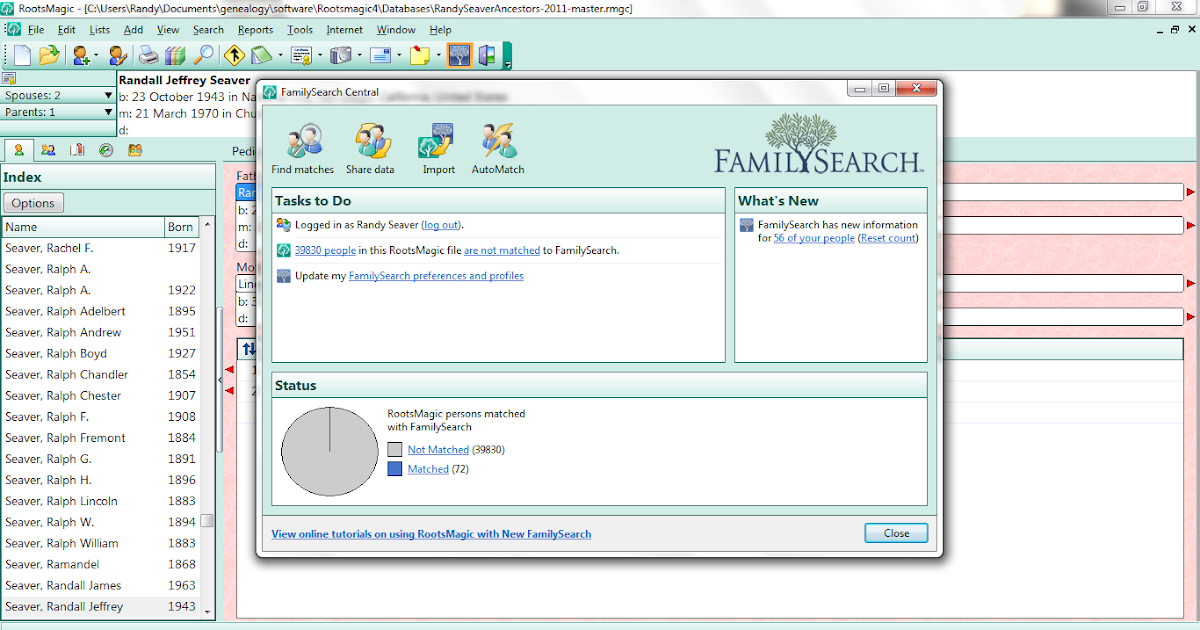Click the Reset count link

tap(887, 238)
